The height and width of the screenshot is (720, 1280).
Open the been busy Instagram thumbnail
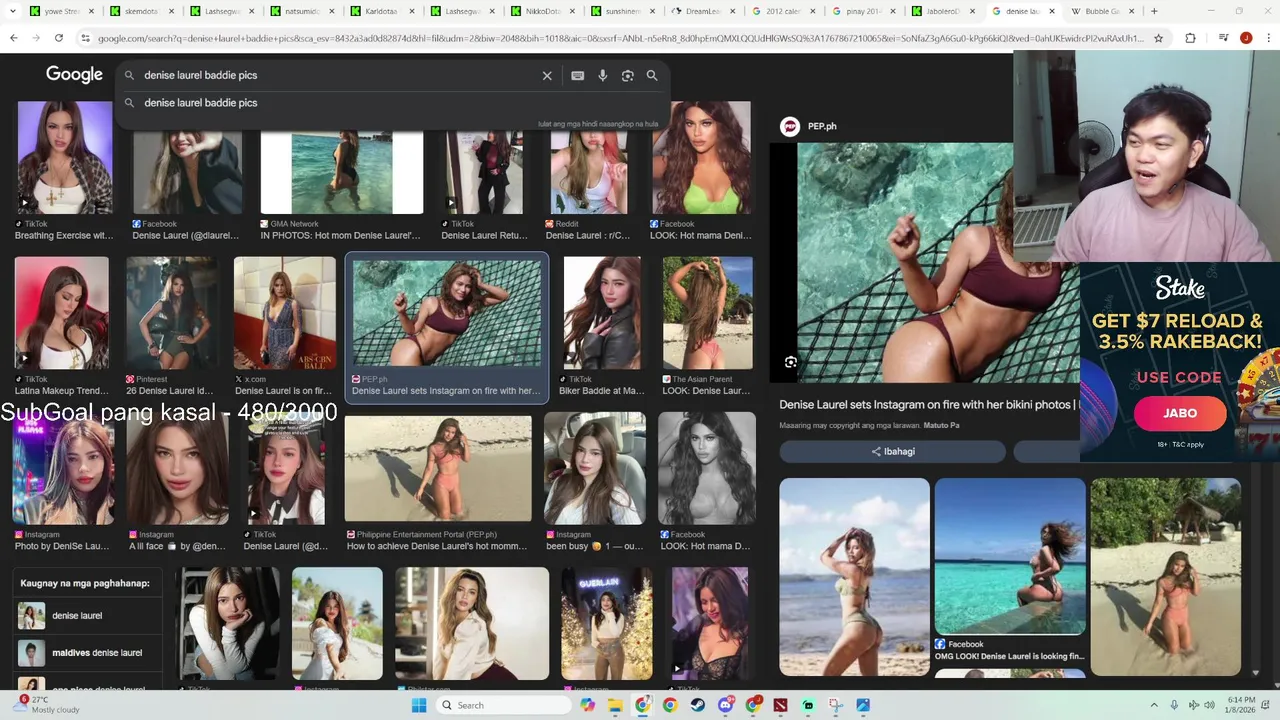tap(595, 468)
